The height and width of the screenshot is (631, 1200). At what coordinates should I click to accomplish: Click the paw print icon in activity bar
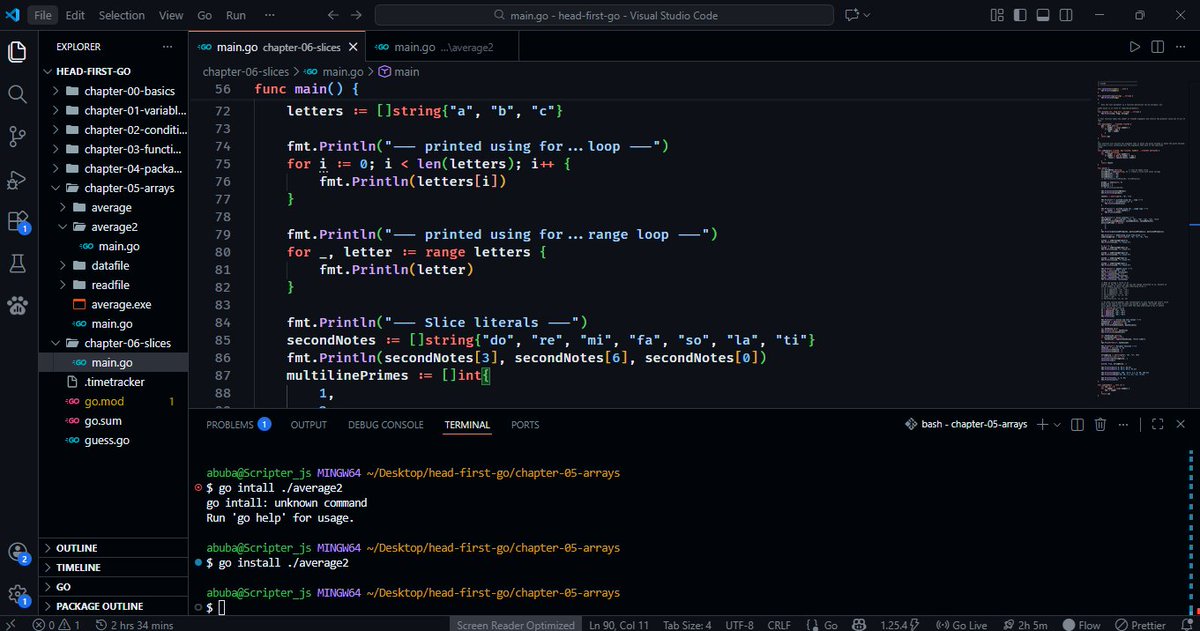[x=17, y=305]
